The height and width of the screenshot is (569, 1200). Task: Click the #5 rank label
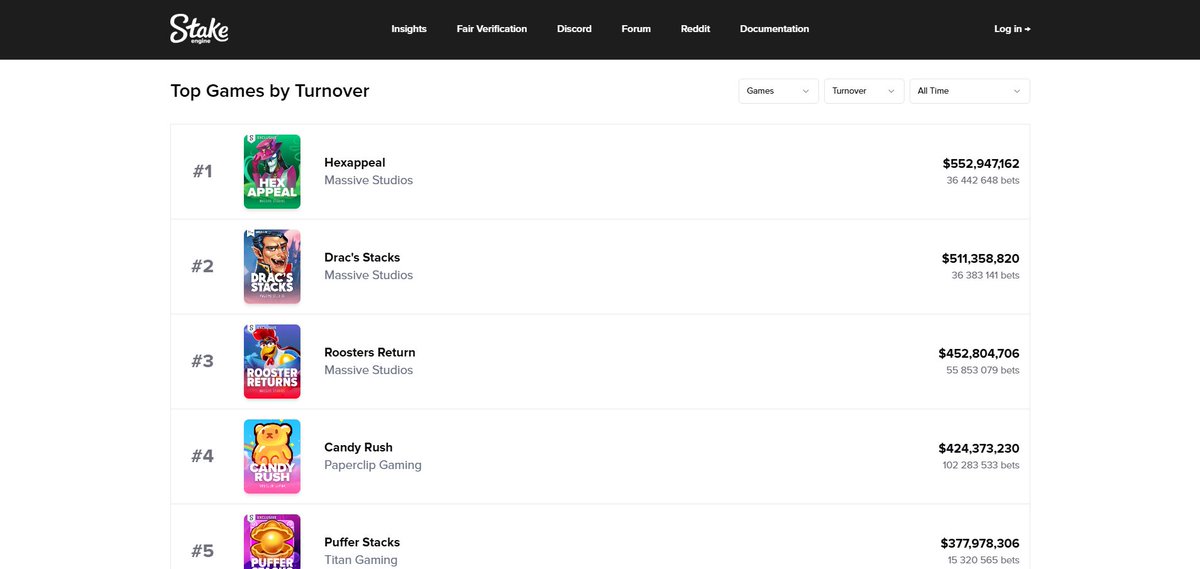point(202,551)
